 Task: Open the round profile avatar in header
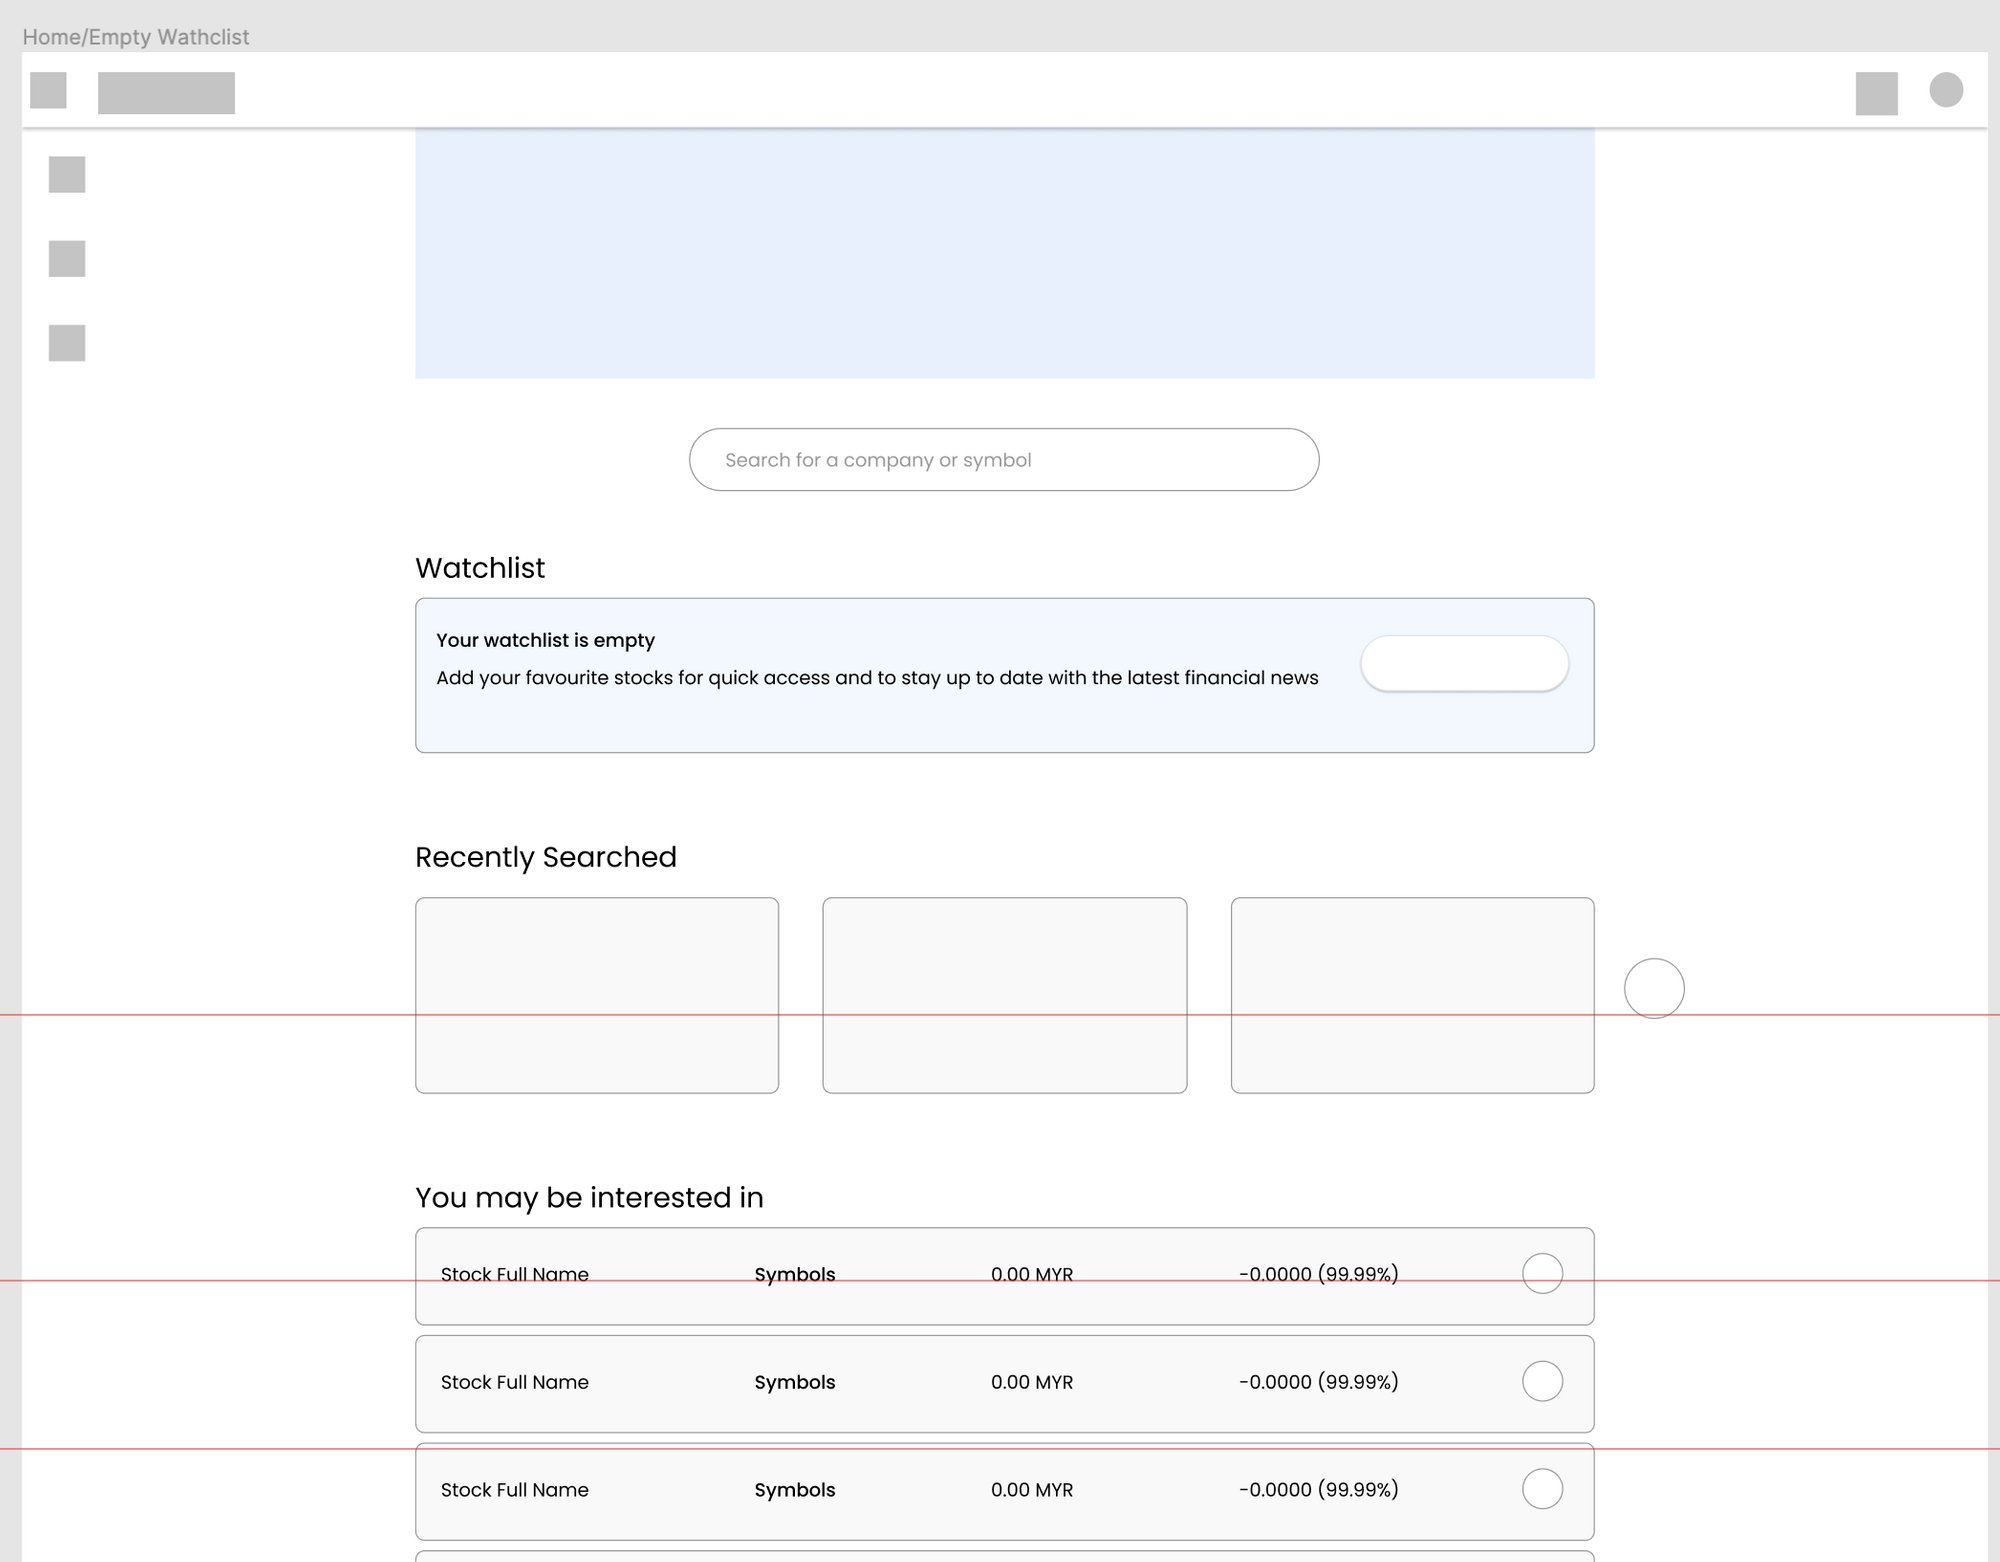click(x=1945, y=90)
